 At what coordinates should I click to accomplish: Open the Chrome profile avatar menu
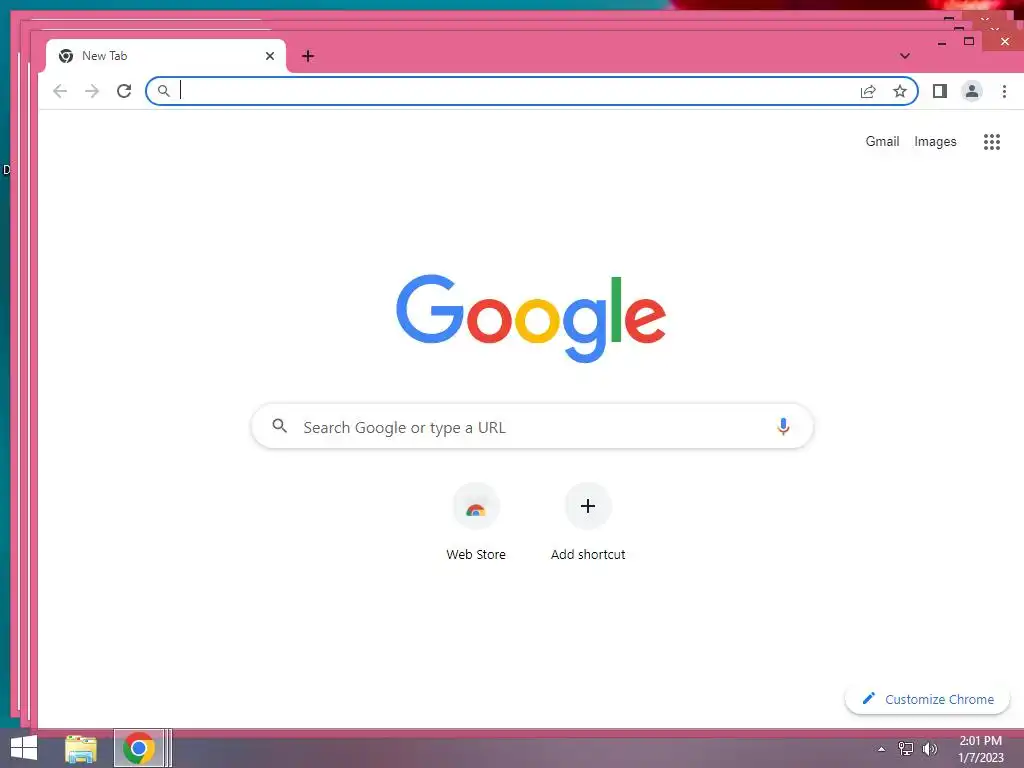click(972, 91)
